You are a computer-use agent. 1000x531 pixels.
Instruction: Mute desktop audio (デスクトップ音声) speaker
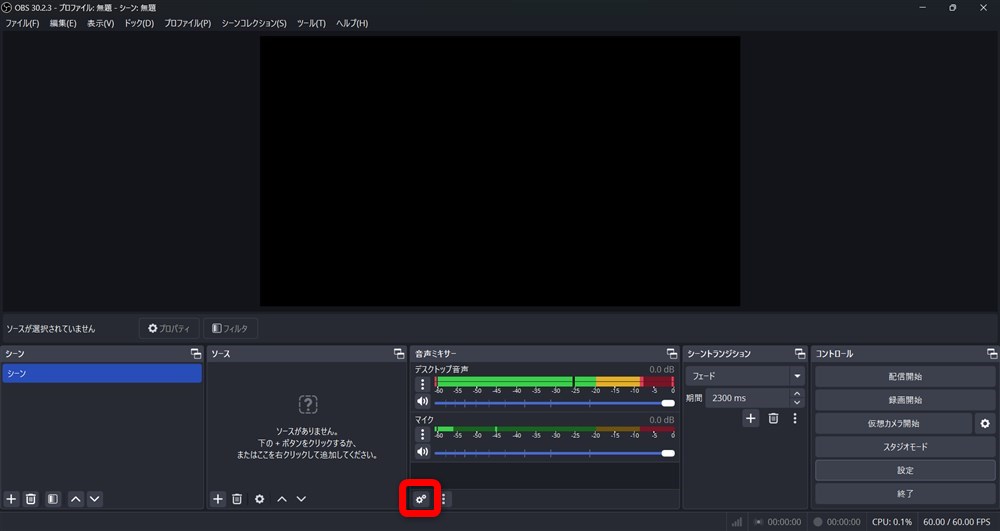(422, 402)
